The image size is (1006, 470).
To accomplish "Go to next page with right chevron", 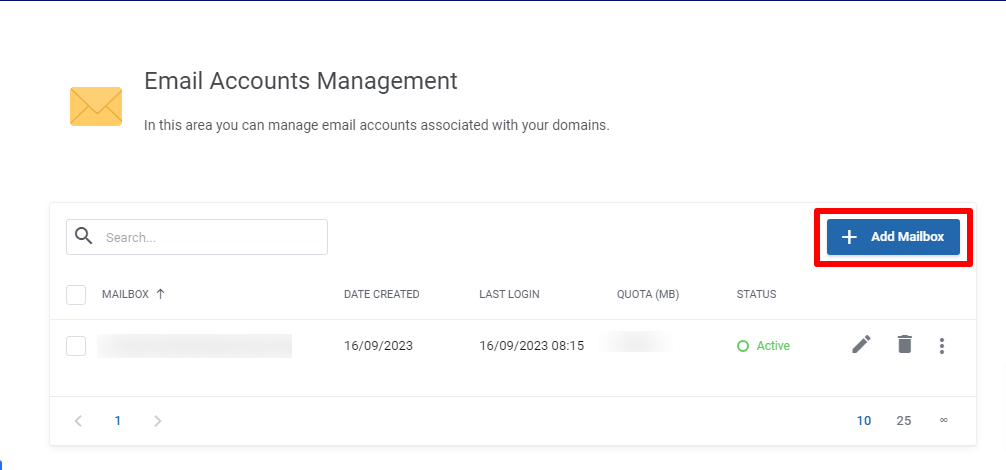I will click(157, 421).
